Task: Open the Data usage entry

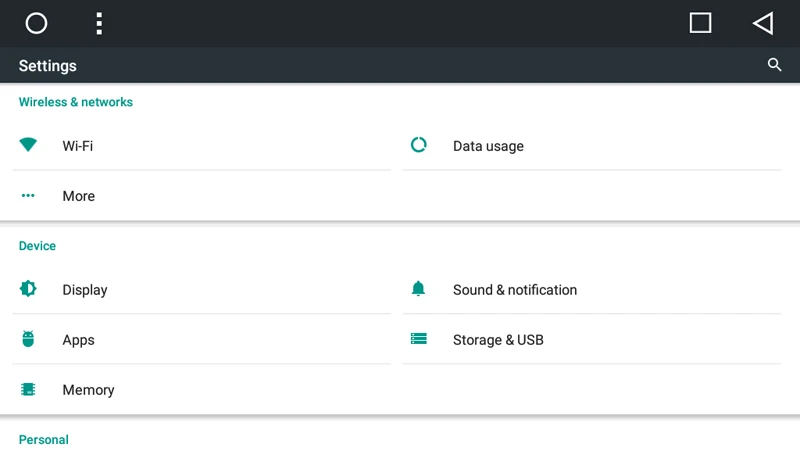Action: tap(592, 146)
